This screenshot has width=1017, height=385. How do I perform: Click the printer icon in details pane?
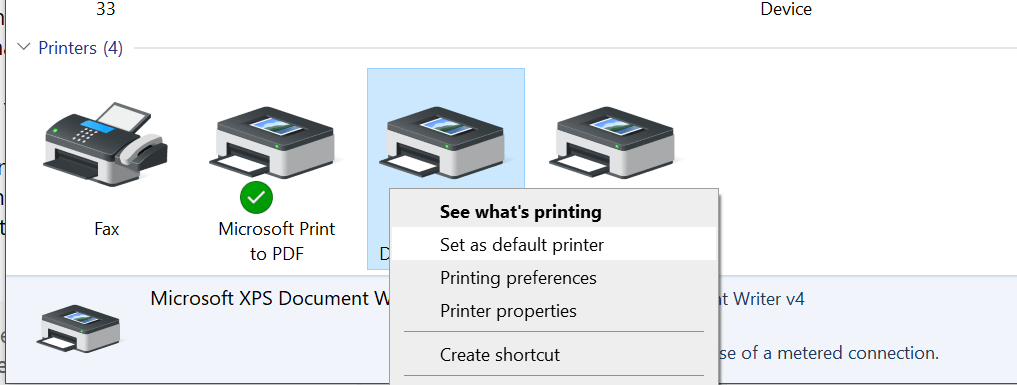click(78, 329)
